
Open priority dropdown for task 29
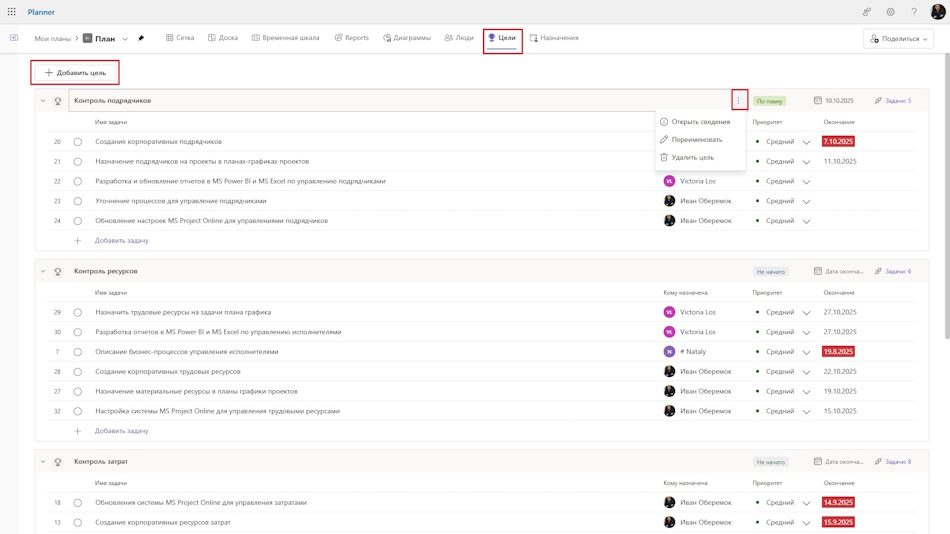(806, 313)
